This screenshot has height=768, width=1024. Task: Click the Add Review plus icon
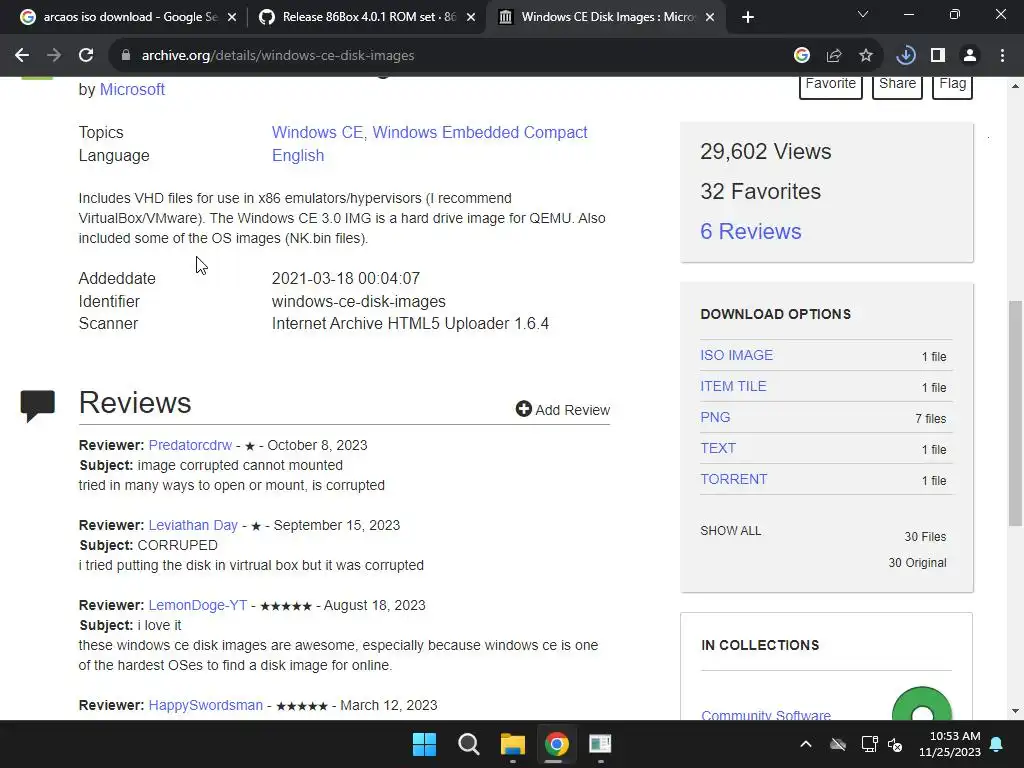pos(523,409)
